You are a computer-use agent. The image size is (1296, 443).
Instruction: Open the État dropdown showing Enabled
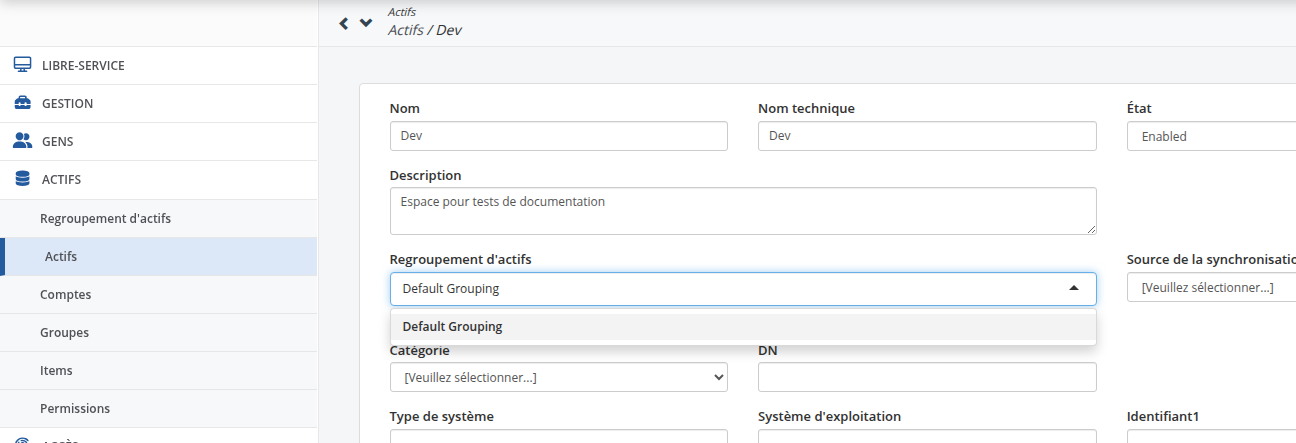tap(1211, 136)
